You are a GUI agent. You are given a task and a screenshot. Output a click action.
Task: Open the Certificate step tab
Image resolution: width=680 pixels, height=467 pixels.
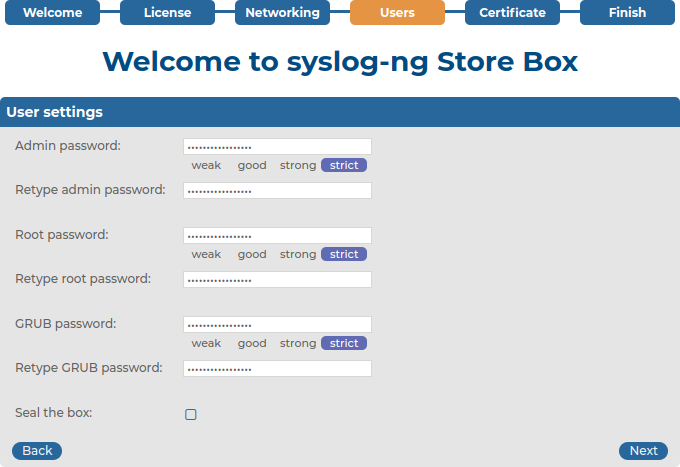click(x=512, y=12)
